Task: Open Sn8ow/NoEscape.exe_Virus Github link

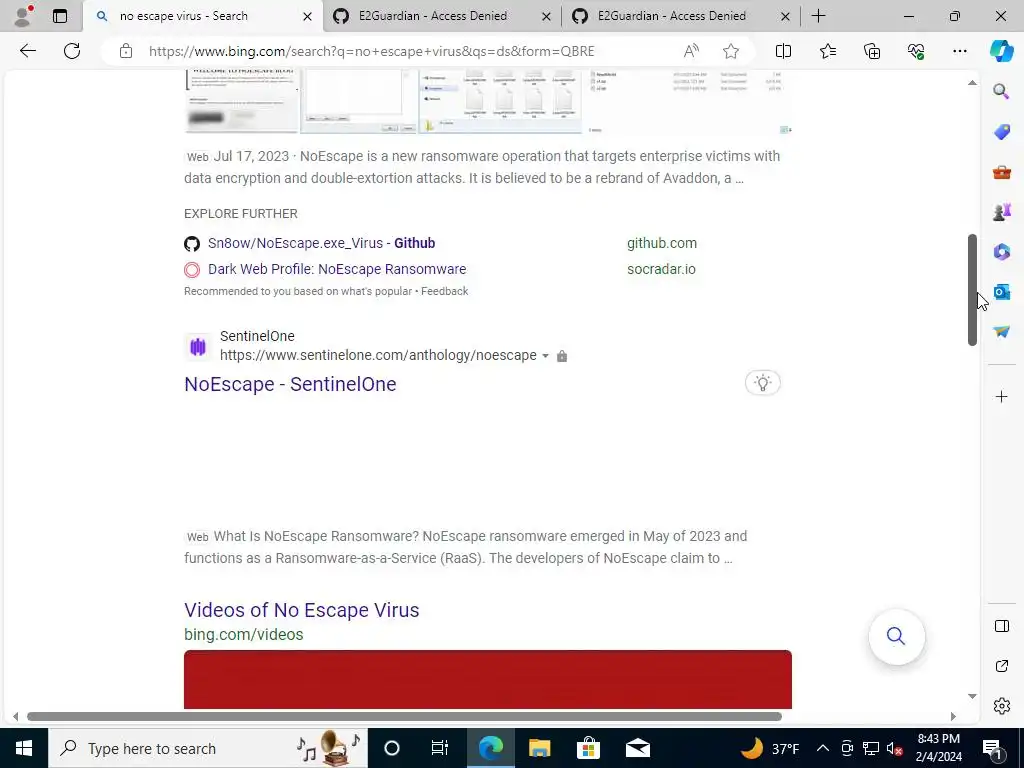Action: [321, 243]
